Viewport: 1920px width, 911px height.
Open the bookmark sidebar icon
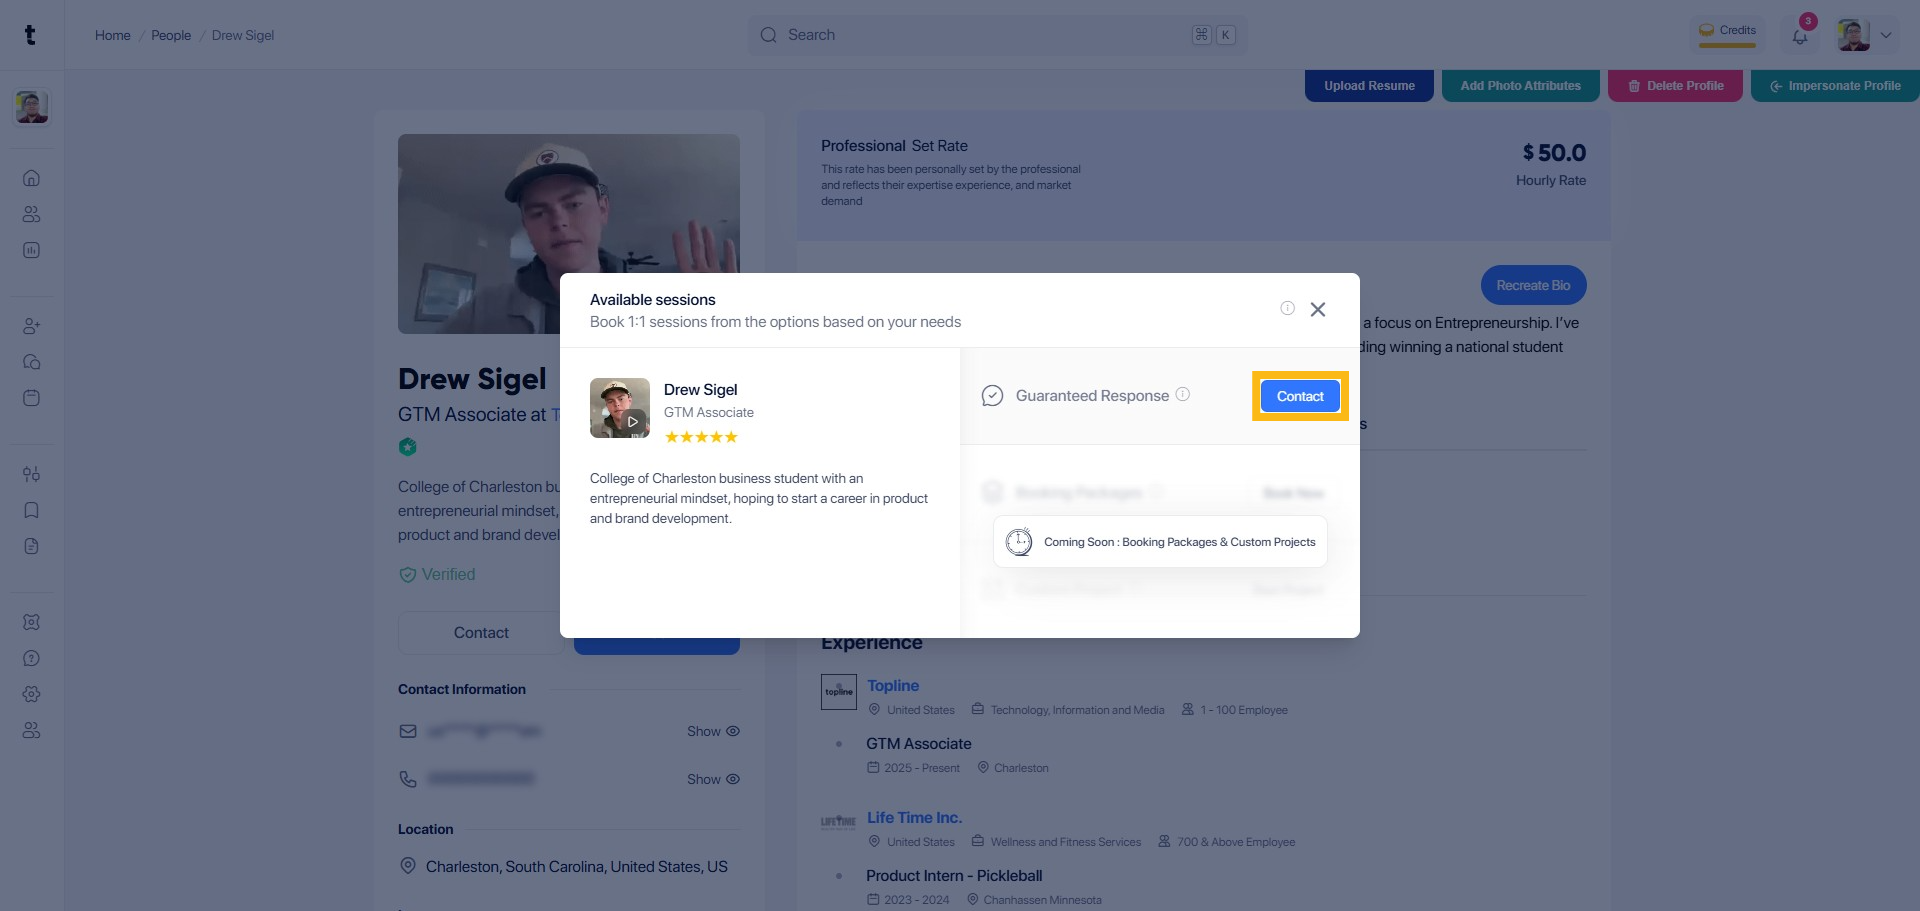31,510
